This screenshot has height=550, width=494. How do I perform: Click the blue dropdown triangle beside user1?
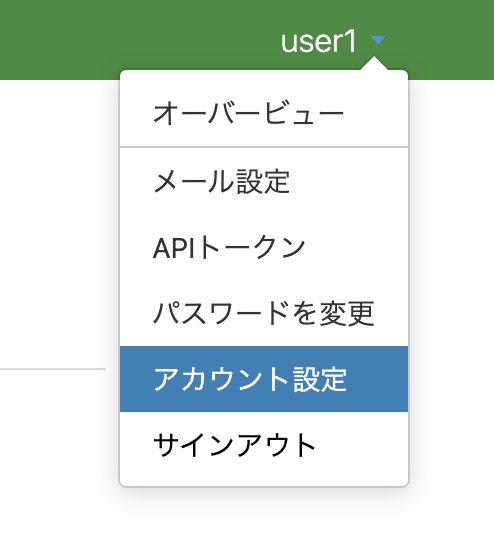[x=378, y=40]
